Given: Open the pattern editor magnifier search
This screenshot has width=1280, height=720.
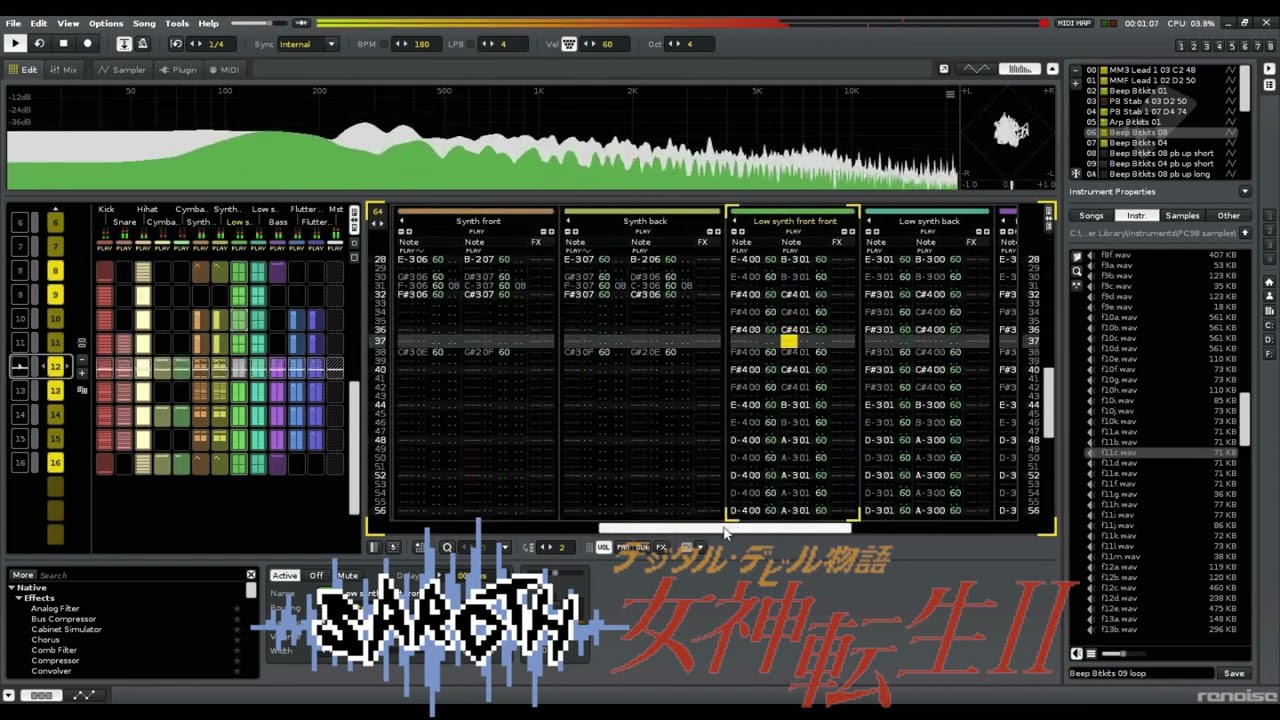Looking at the screenshot, I should (447, 547).
